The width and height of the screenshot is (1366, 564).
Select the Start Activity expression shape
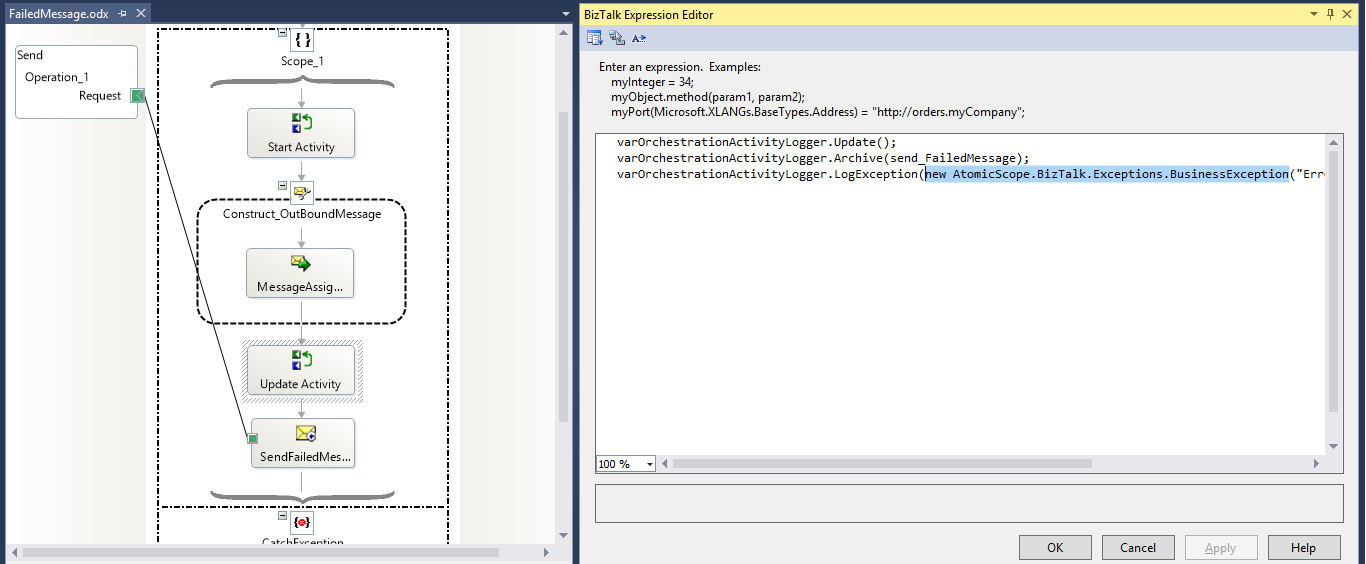point(301,133)
